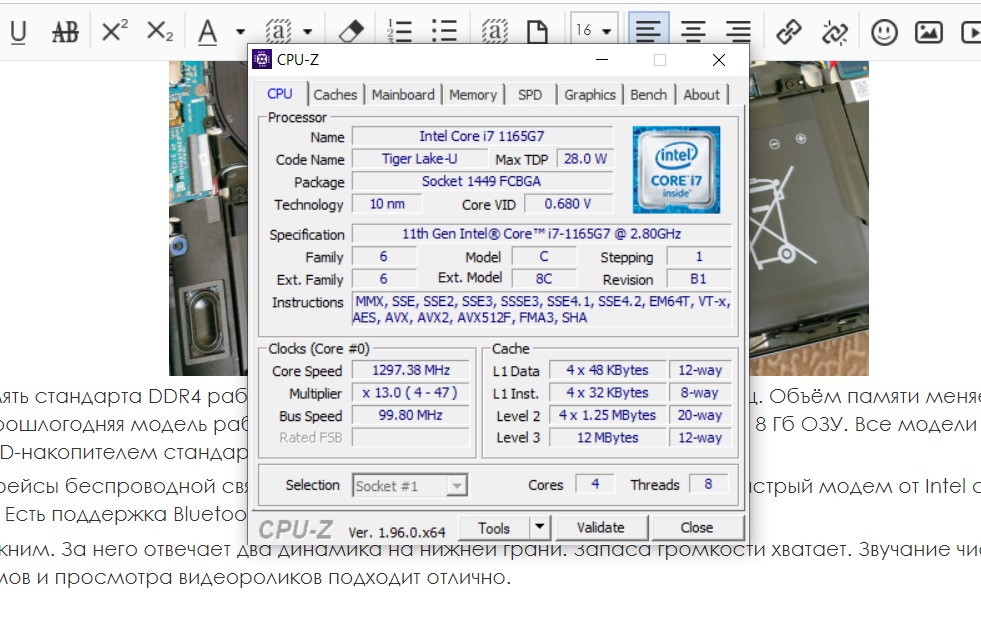981x635 pixels.
Task: Open the font size 16 dropdown
Action: click(594, 30)
